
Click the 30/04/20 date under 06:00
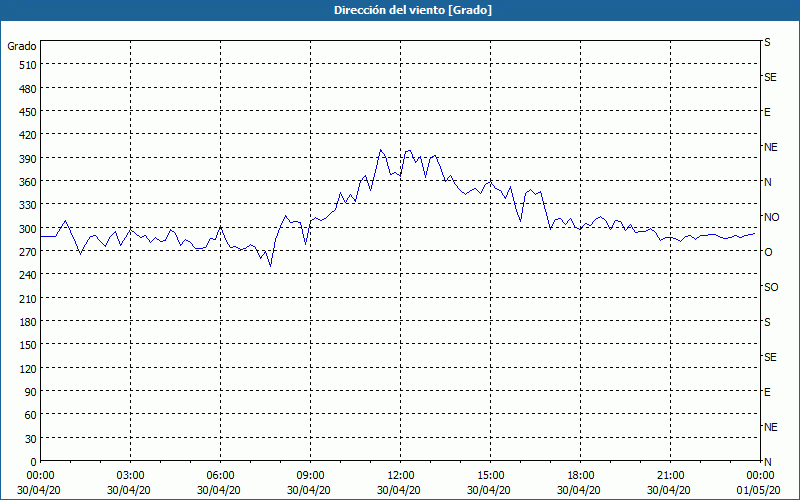pos(218,490)
